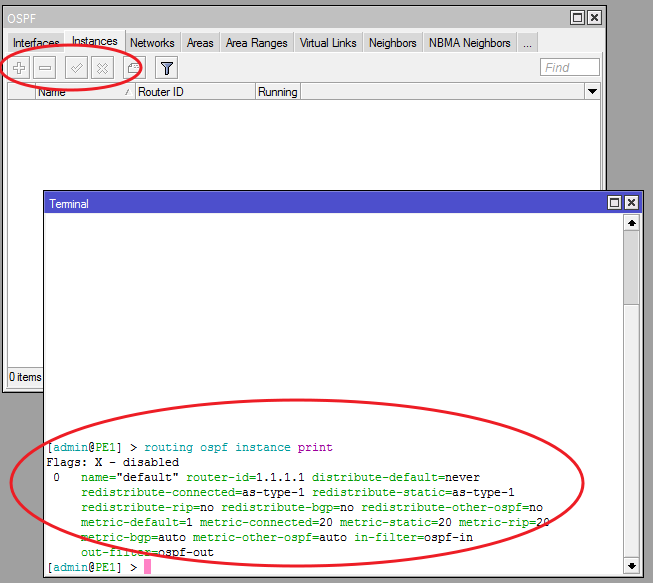Sort by the Router ID column header

(x=195, y=92)
